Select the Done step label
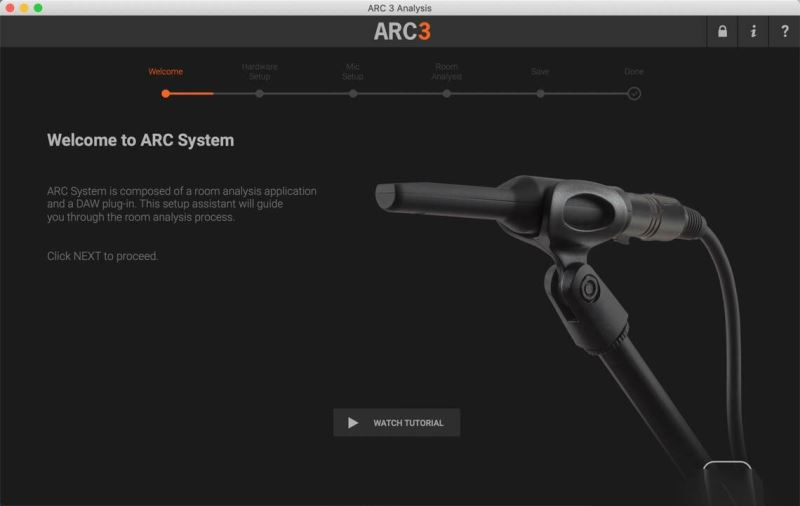The width and height of the screenshot is (800, 506). 634,71
